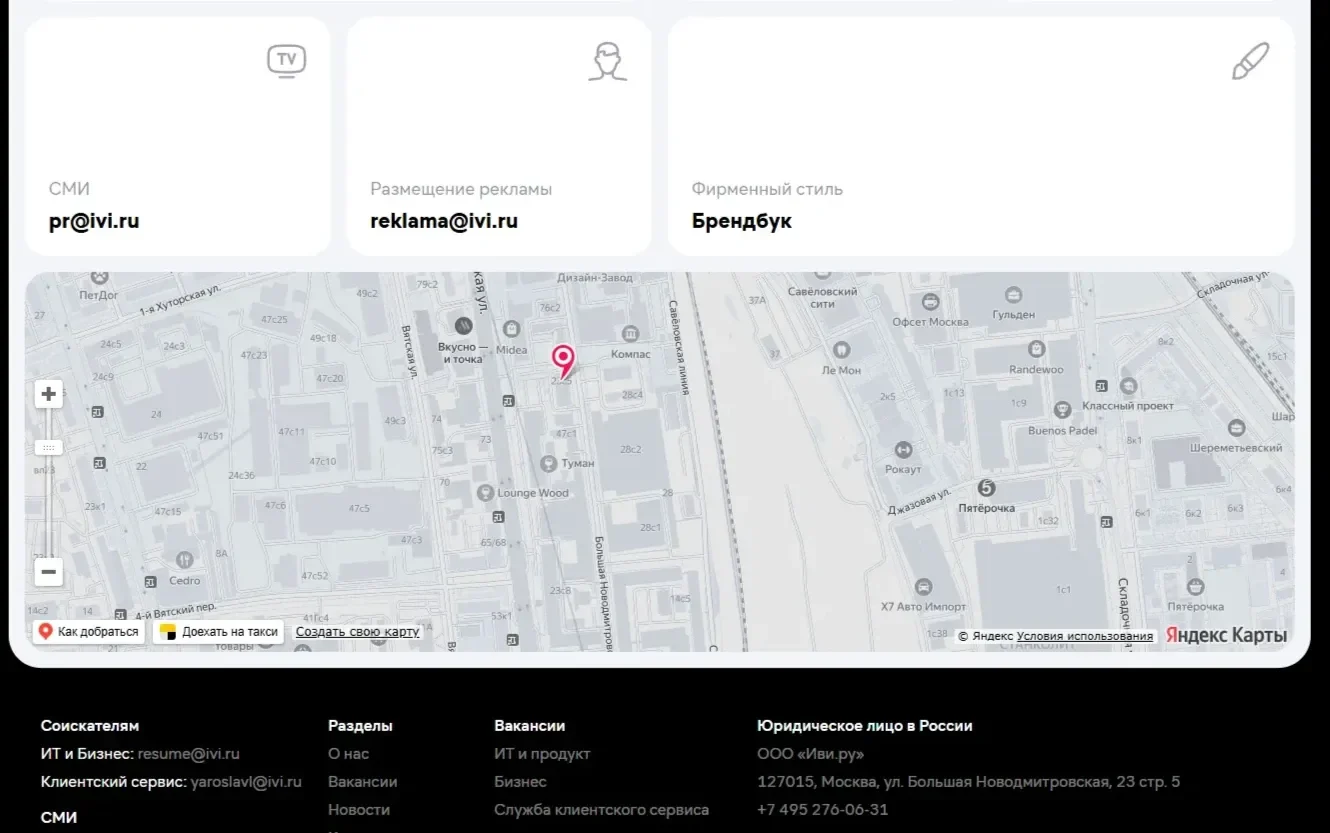Image resolution: width=1330 pixels, height=833 pixels.
Task: Click the address 127015, Москва, ул. Большая Новодмитровская
Action: point(968,782)
